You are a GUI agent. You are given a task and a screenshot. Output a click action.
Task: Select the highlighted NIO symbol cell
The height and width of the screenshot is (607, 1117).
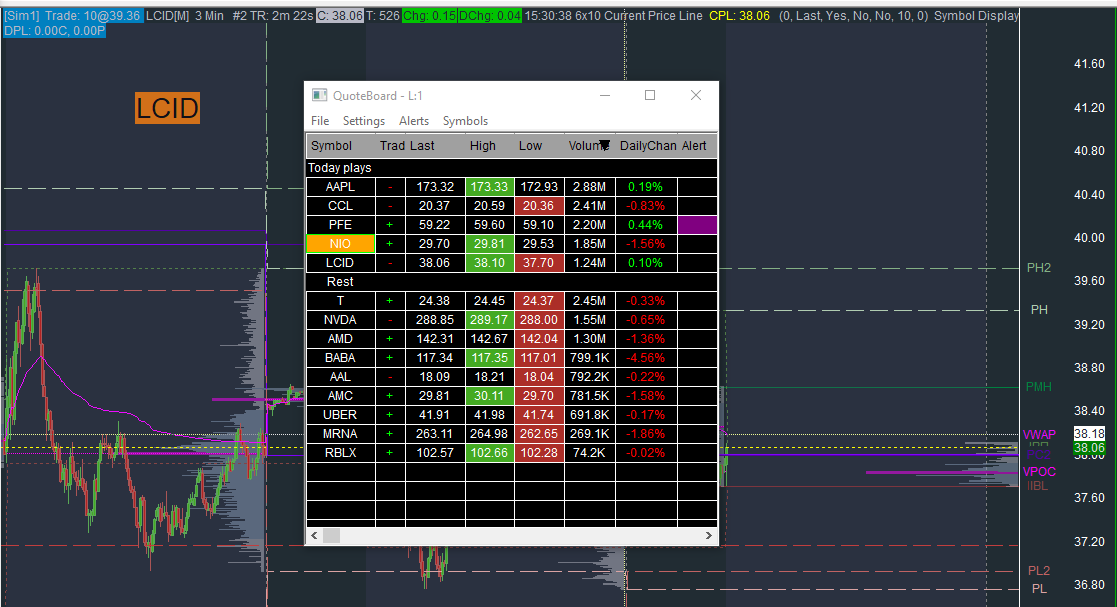tap(341, 244)
